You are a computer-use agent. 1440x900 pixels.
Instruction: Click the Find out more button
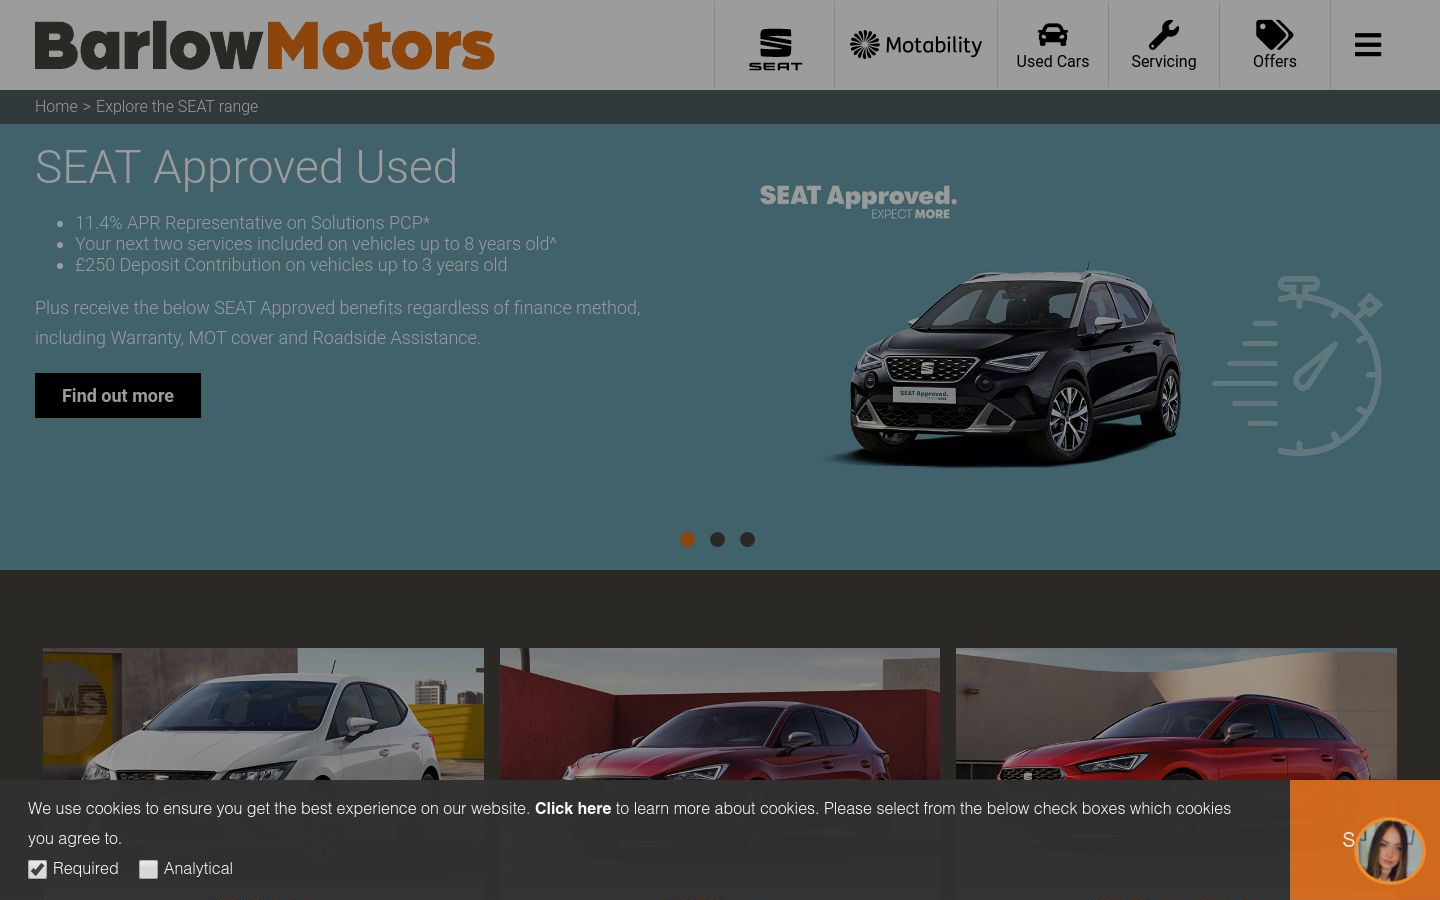(118, 395)
